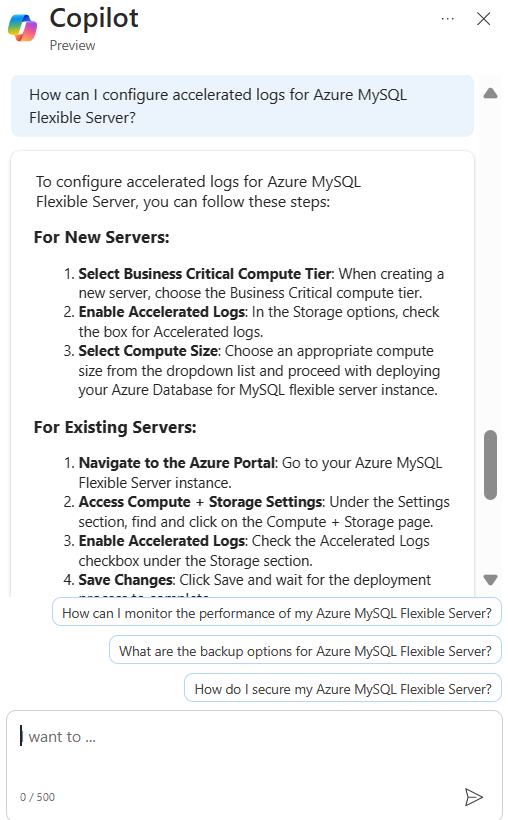Click the 0 / 500 character counter
Viewport: 508px width, 820px height.
(x=37, y=797)
